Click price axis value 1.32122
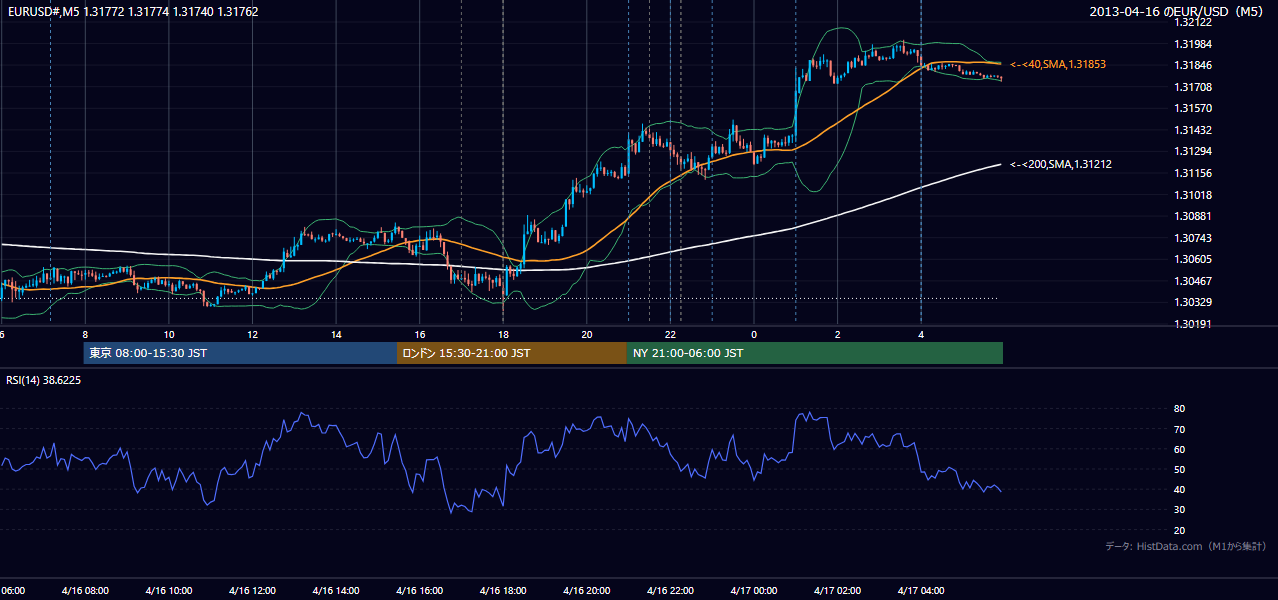 1193,22
